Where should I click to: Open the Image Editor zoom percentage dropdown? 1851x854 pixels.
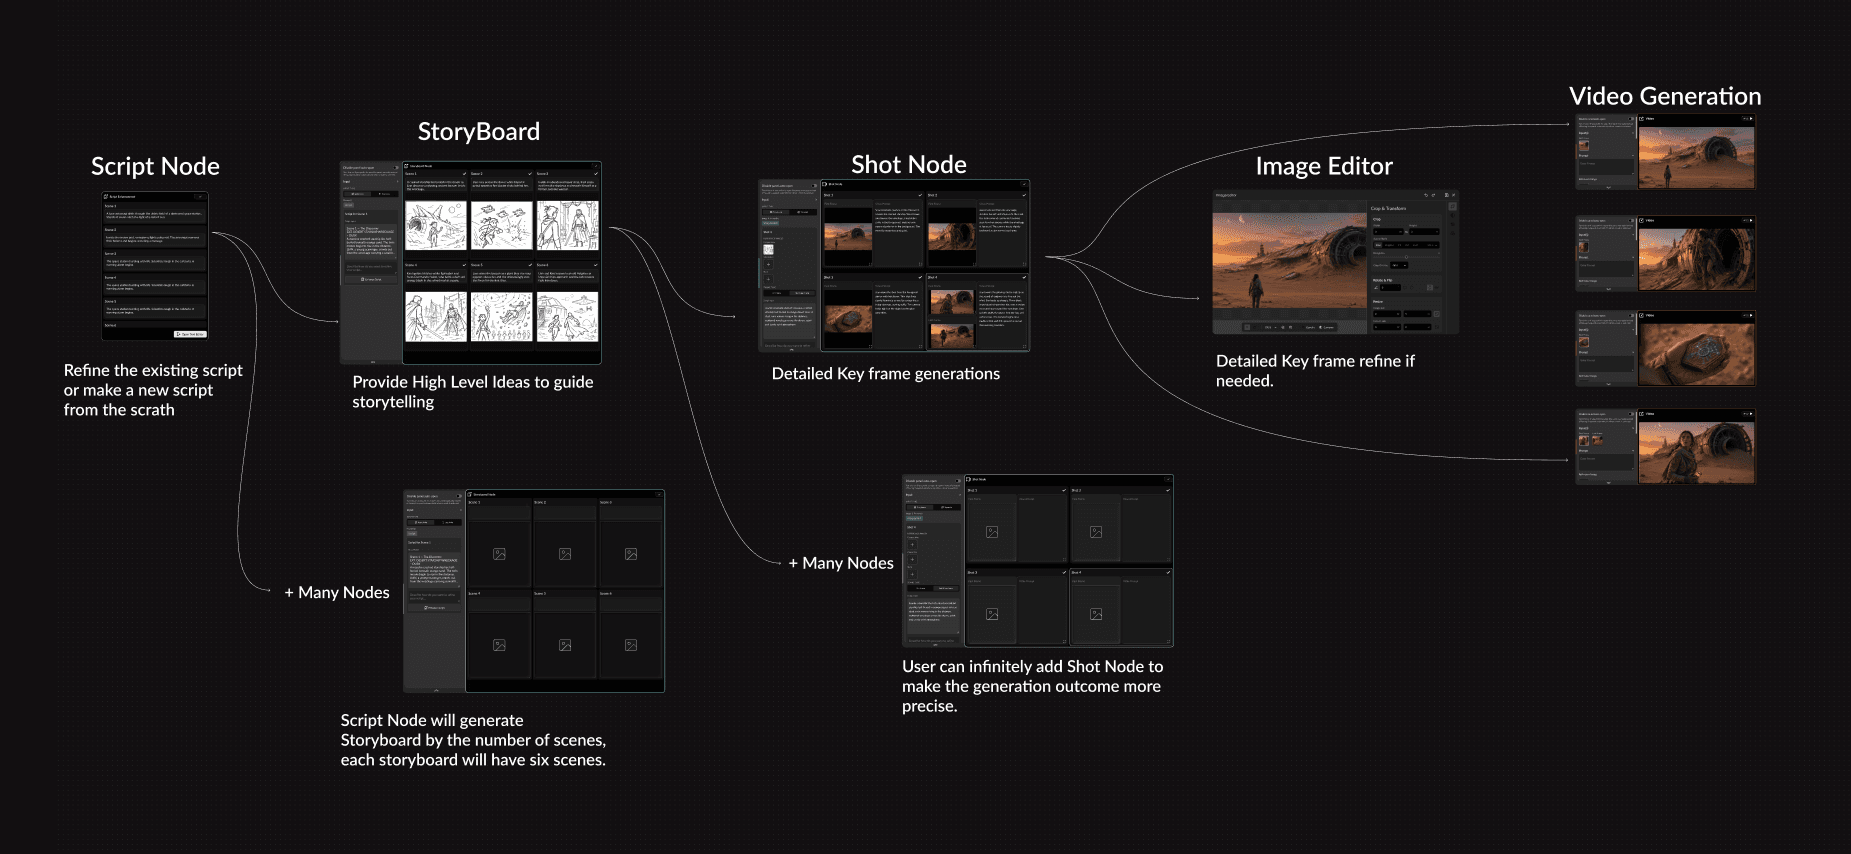click(x=1271, y=327)
